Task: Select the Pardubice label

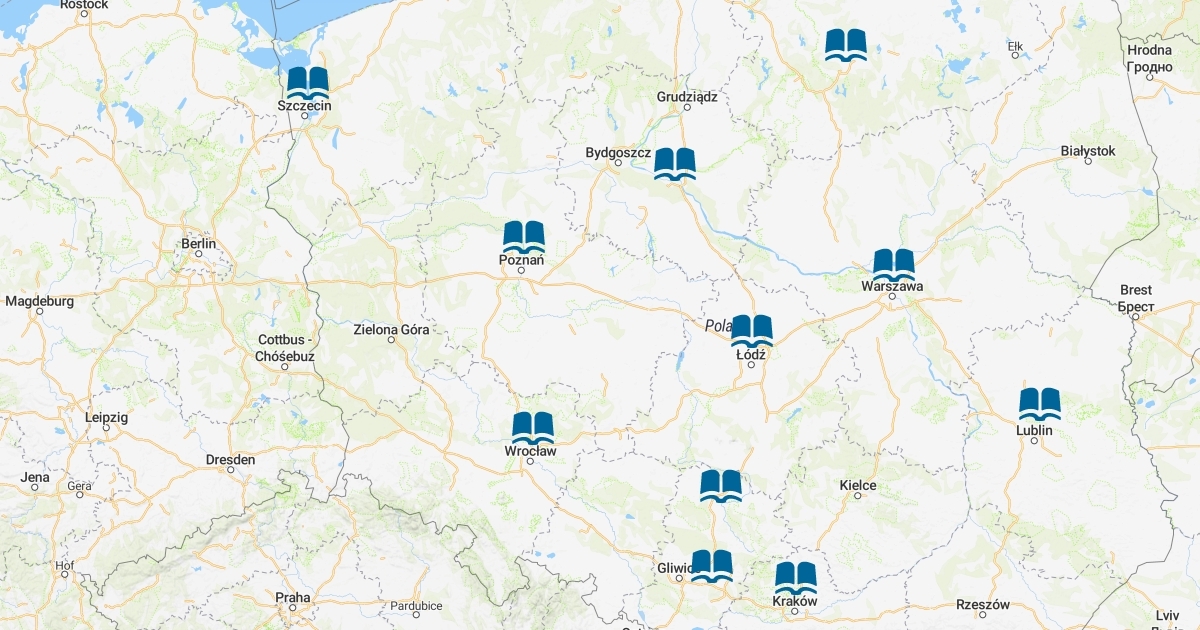Action: pyautogui.click(x=416, y=606)
